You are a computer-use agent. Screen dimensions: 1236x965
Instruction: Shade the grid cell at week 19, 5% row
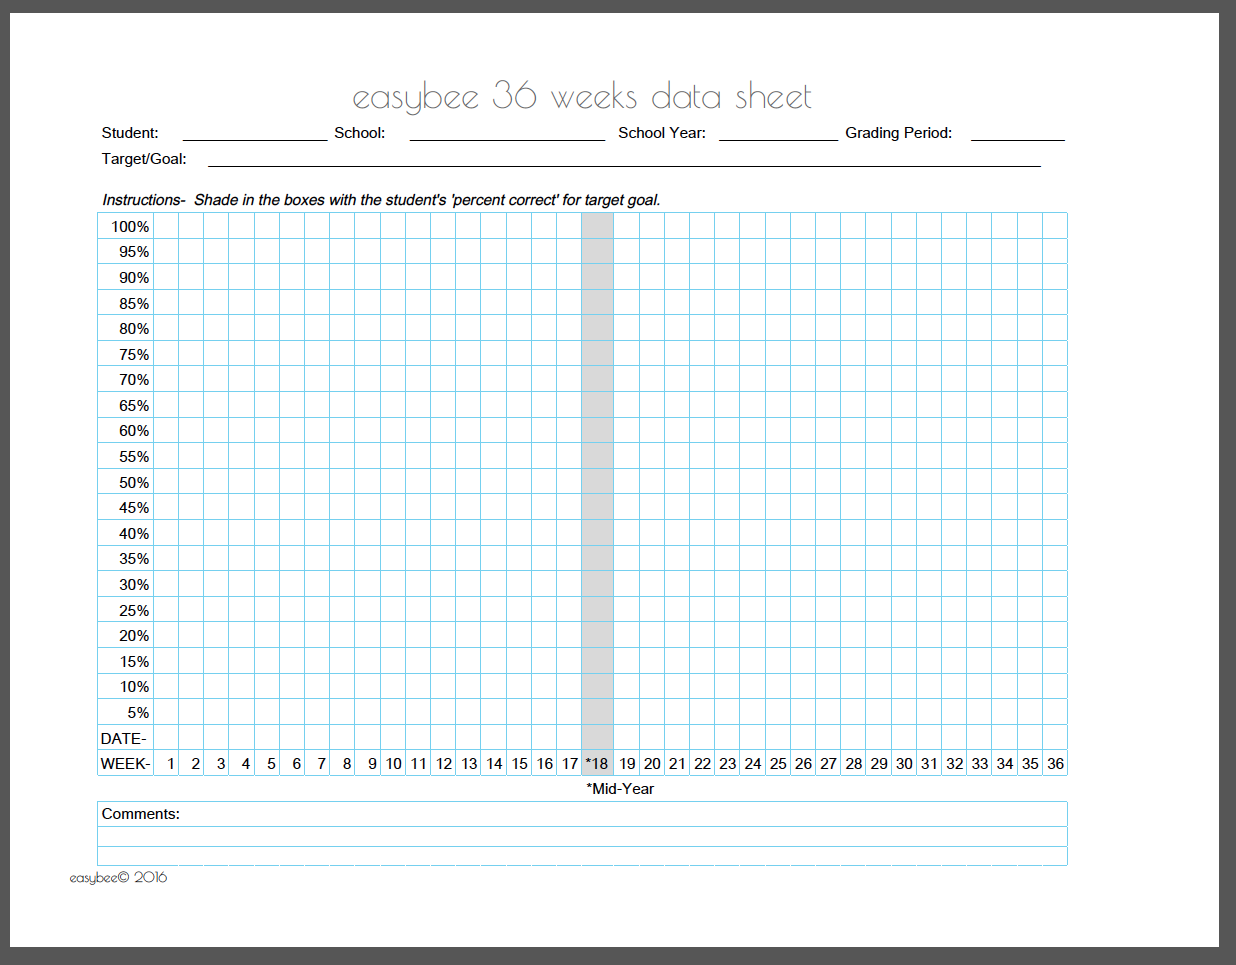point(626,712)
